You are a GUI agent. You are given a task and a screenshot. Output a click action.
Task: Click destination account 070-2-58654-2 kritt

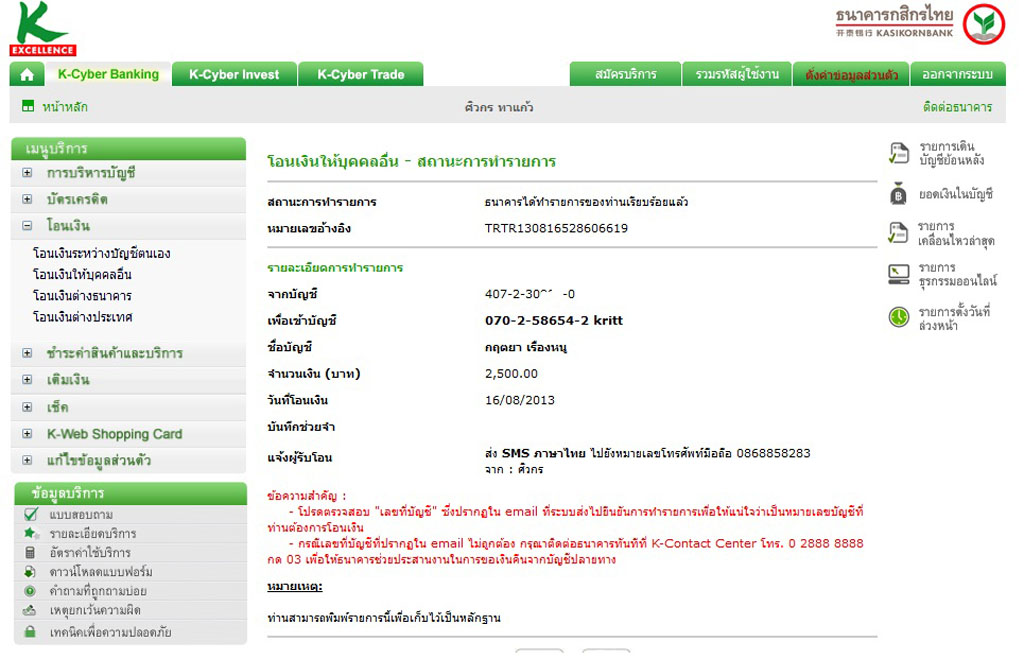coord(554,320)
